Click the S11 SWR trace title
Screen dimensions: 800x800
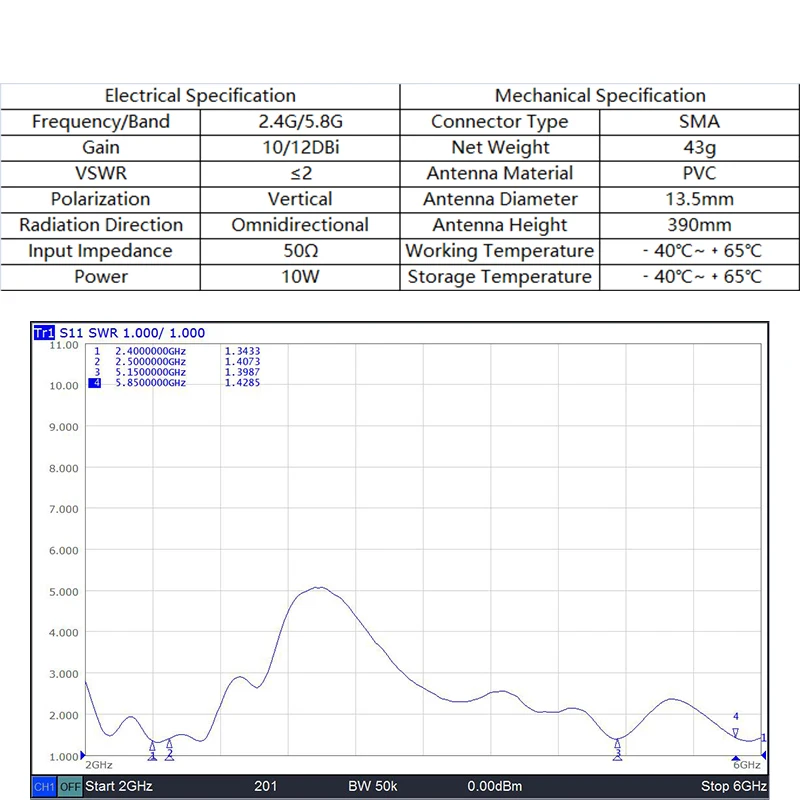pos(132,333)
